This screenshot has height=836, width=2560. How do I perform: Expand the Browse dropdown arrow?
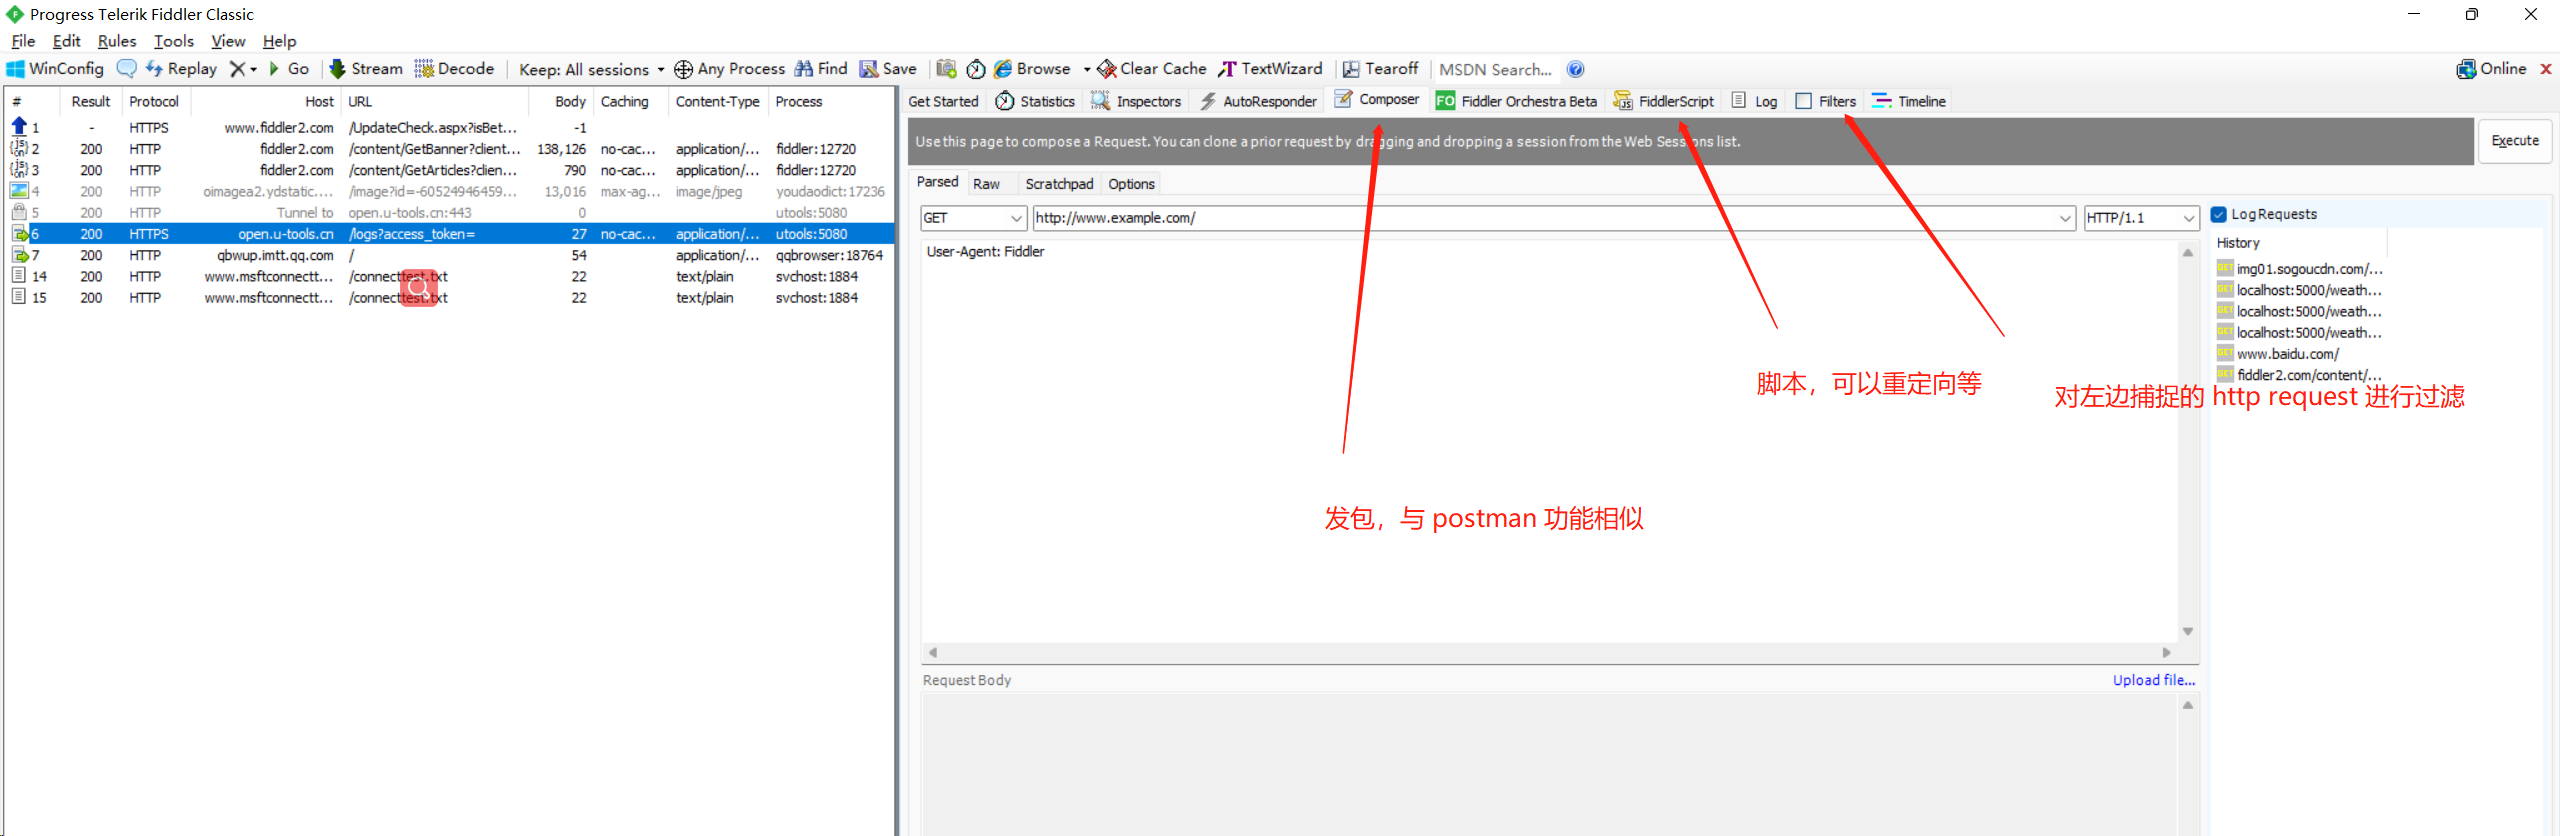(1087, 69)
